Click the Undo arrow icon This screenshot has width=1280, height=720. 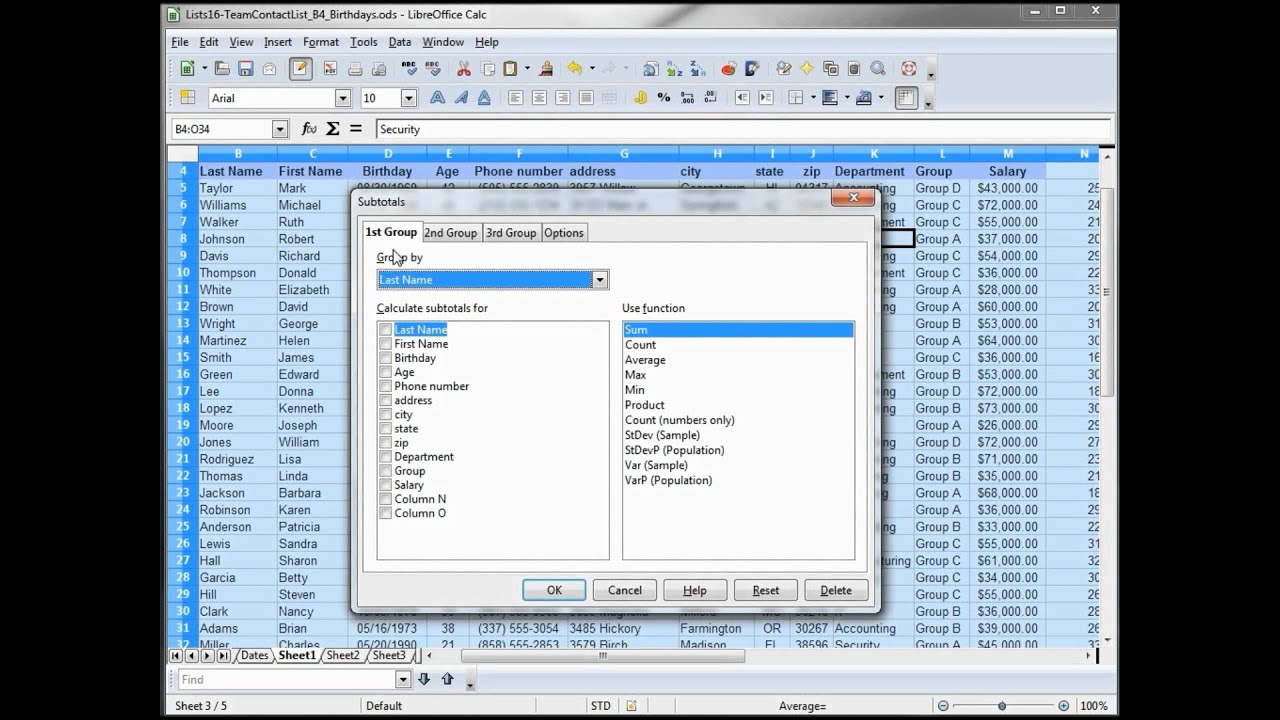pos(575,69)
